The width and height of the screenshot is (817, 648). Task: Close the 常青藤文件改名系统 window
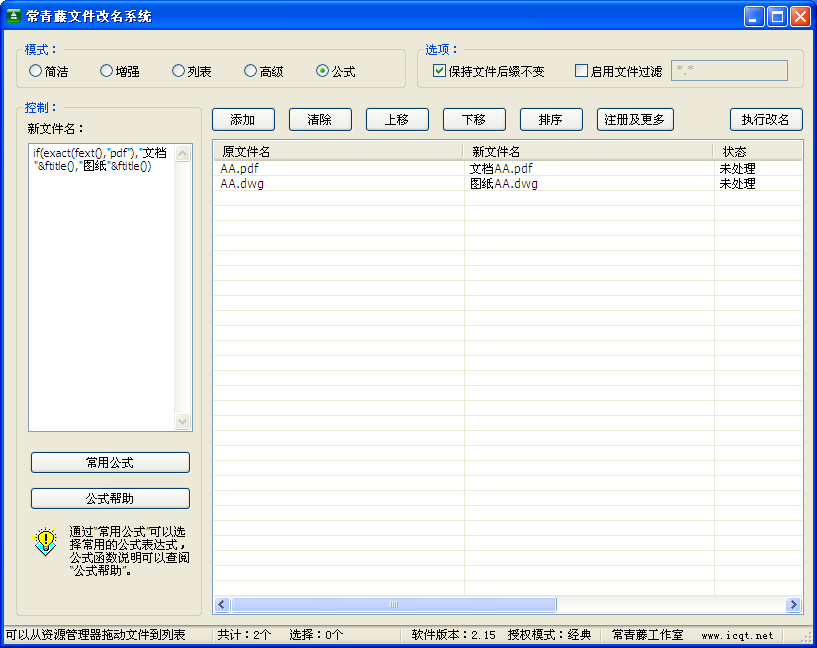pyautogui.click(x=800, y=16)
